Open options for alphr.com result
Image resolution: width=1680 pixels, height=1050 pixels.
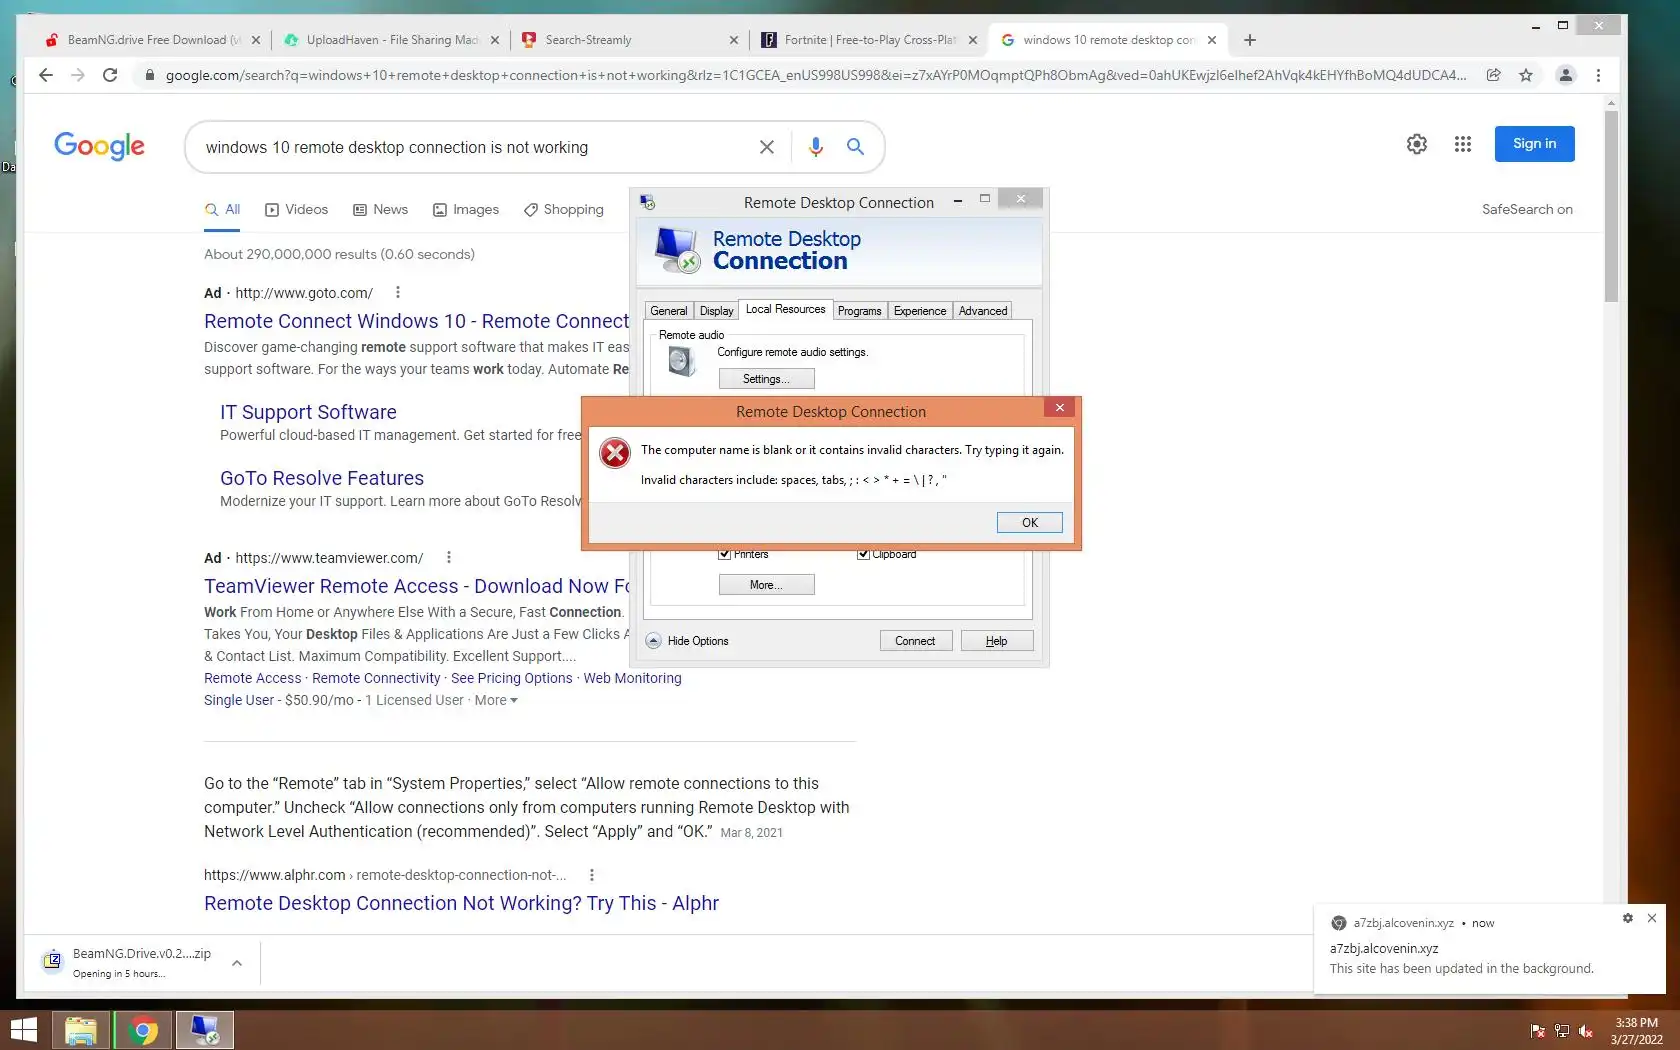click(x=592, y=875)
